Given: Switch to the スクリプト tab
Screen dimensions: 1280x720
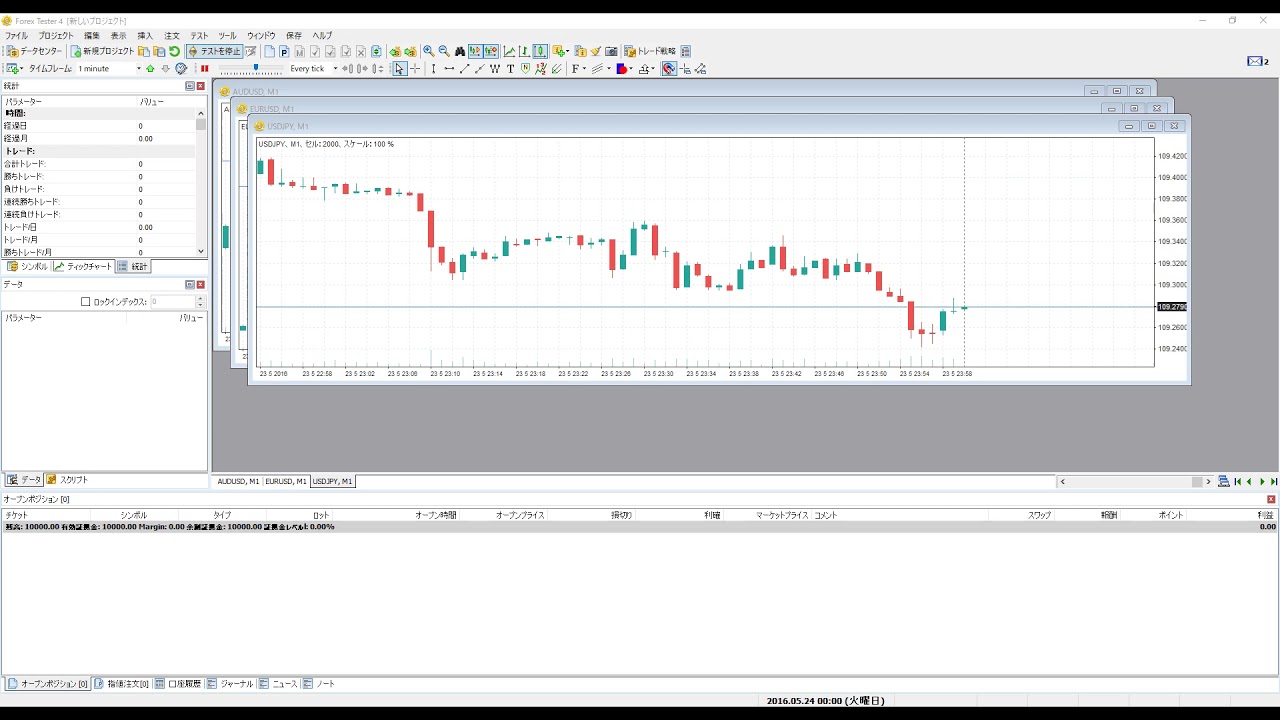Looking at the screenshot, I should (x=67, y=480).
